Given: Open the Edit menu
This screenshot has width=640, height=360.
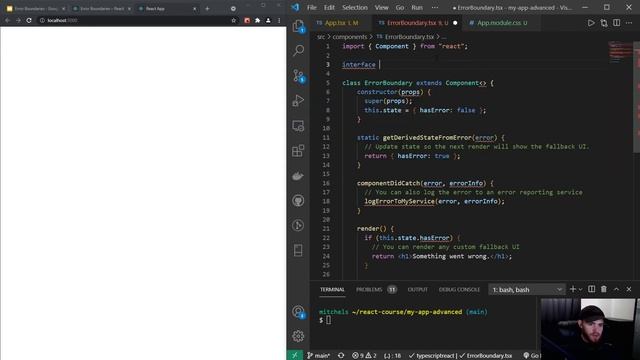Looking at the screenshot, I should pyautogui.click(x=329, y=7).
